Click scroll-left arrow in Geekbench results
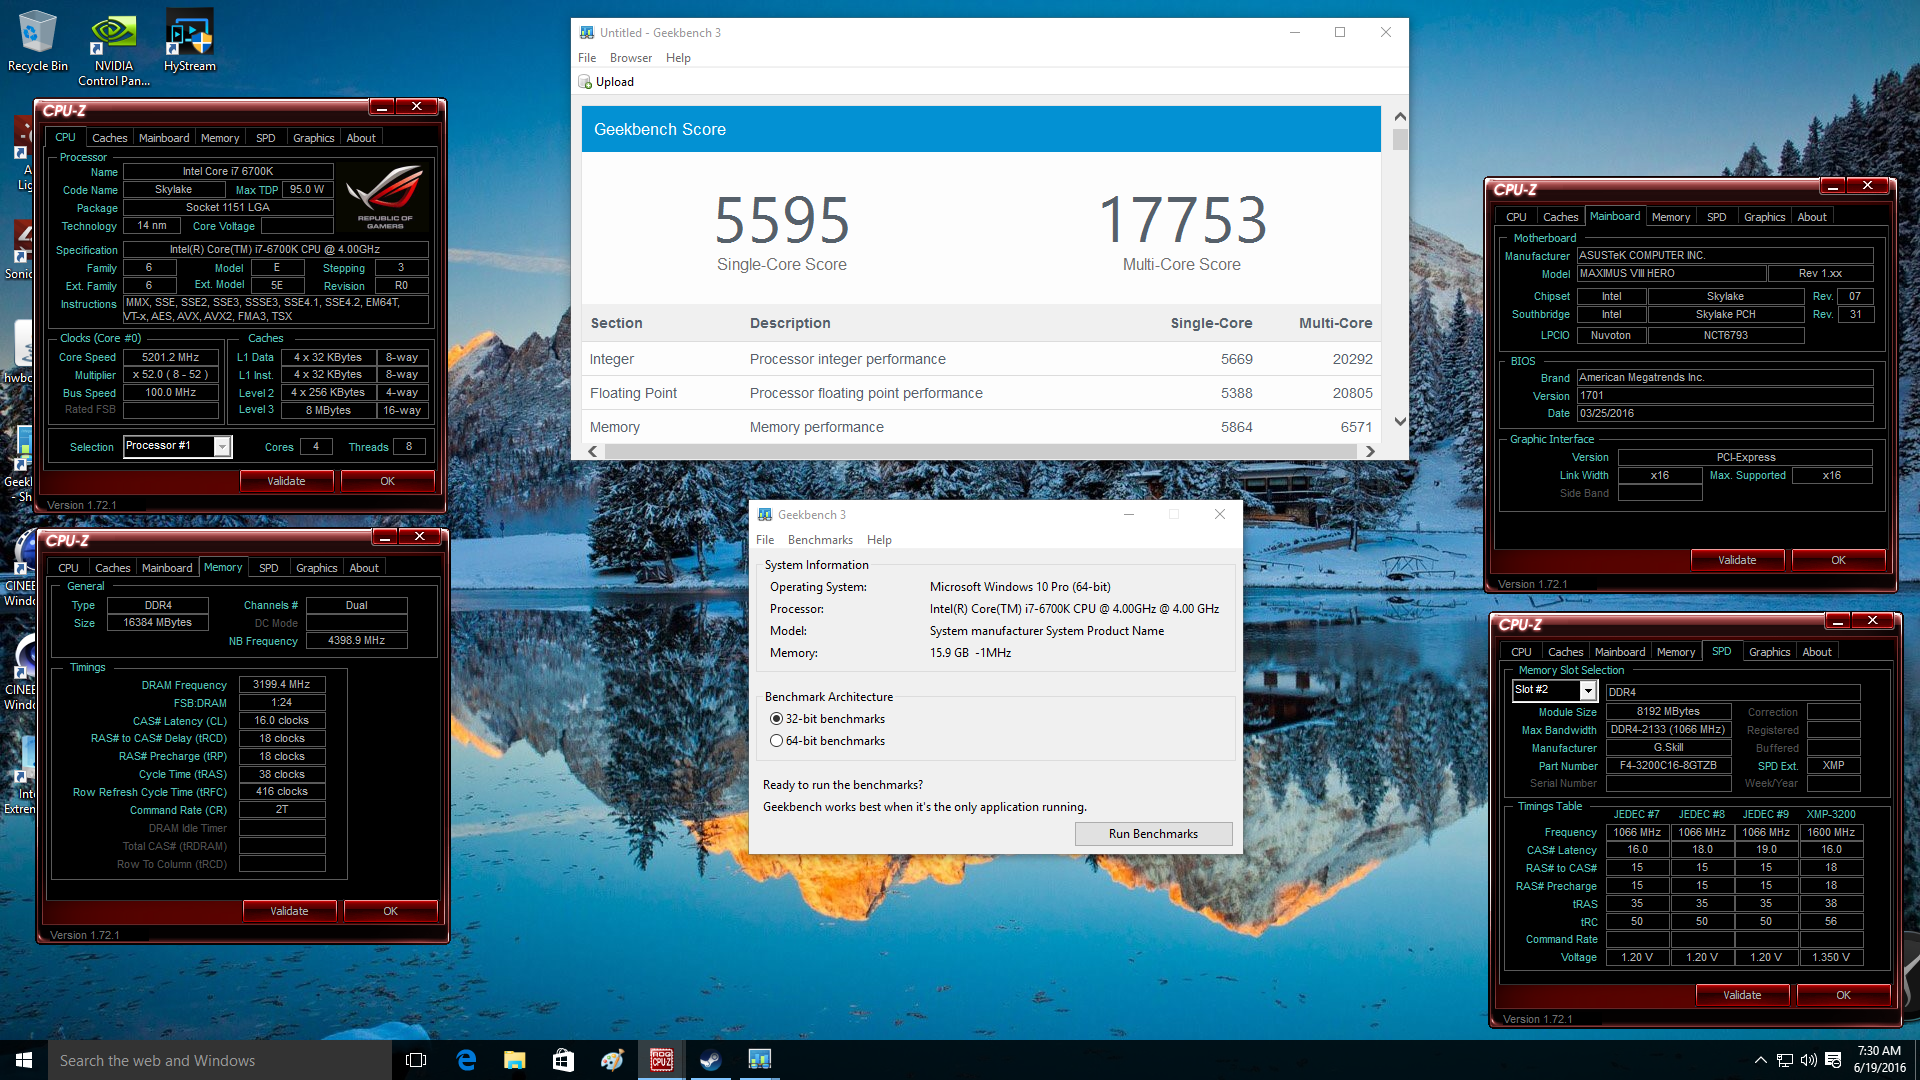1920x1080 pixels. 593,452
